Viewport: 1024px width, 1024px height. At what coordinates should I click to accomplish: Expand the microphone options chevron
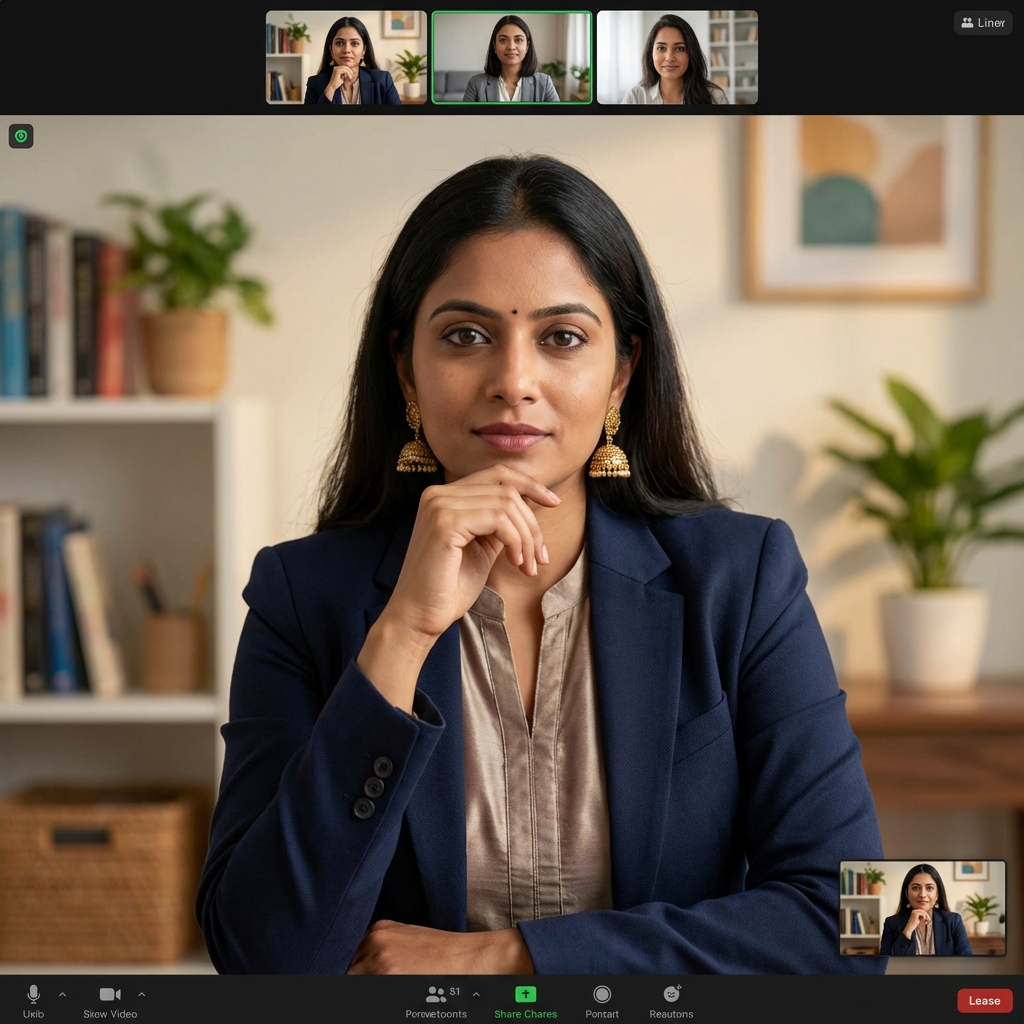pos(62,994)
